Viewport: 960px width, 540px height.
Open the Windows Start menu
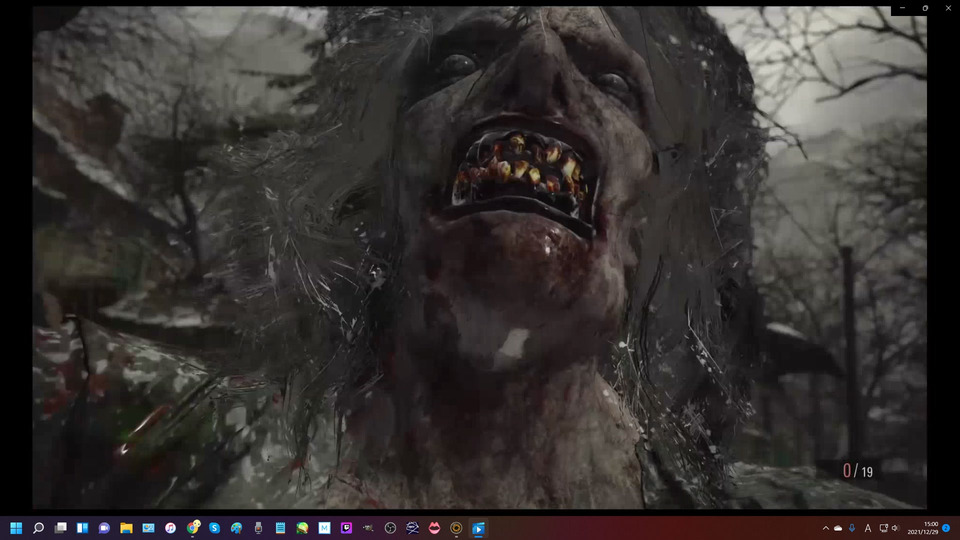16,528
